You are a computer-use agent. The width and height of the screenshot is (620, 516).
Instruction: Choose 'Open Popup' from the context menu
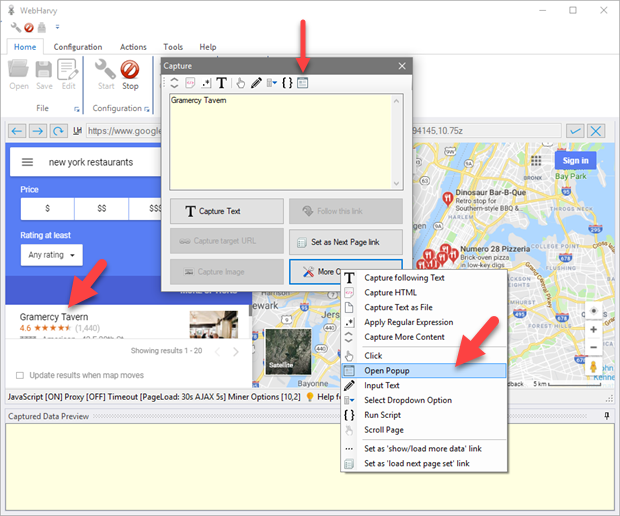click(389, 370)
